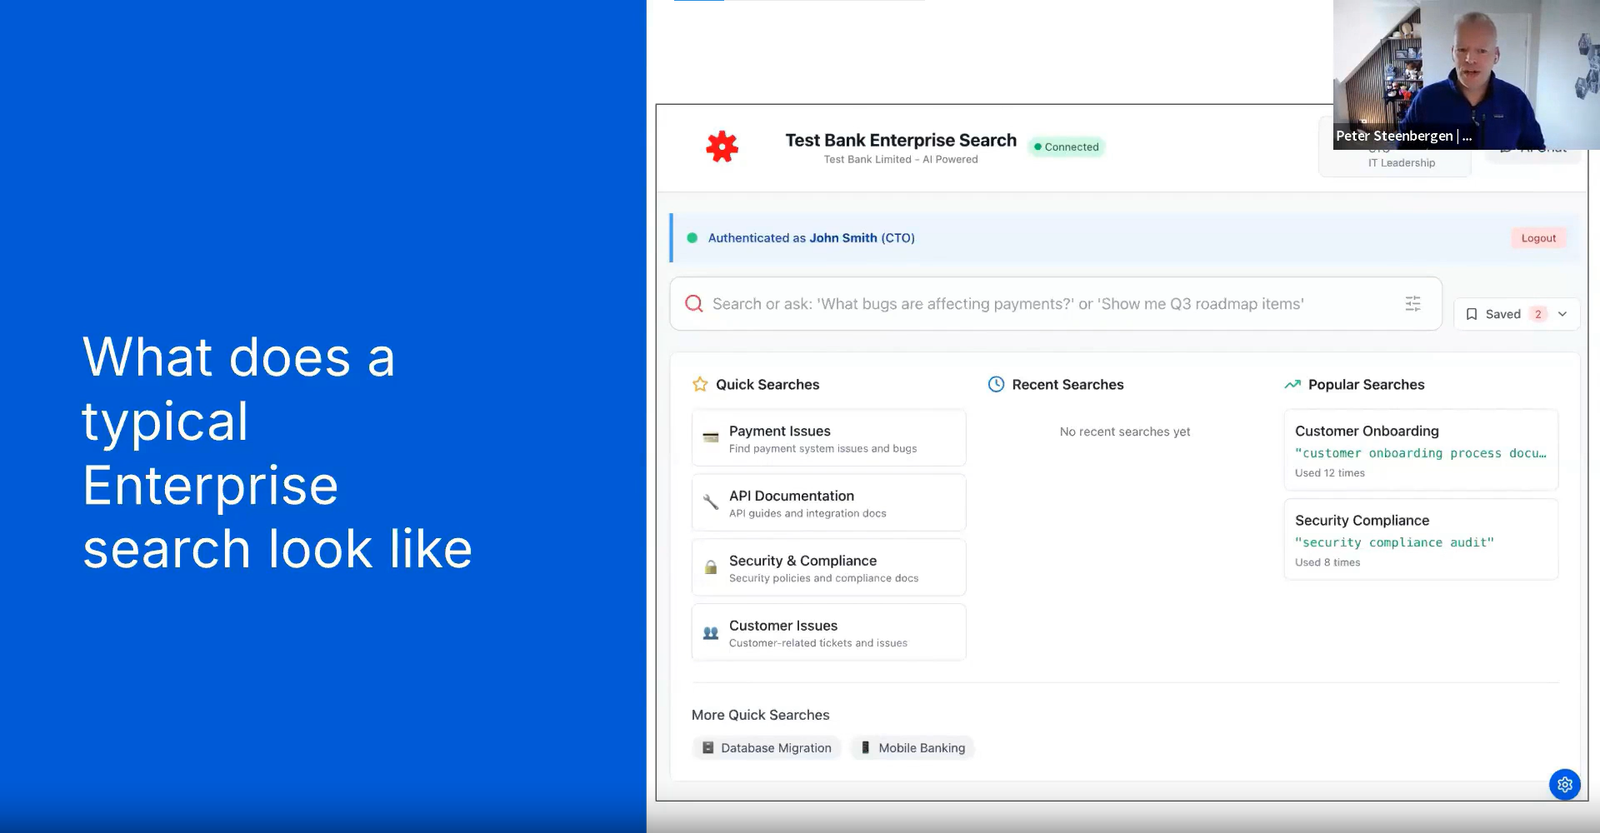
Task: Click the Database Migration chip
Action: pos(766,748)
